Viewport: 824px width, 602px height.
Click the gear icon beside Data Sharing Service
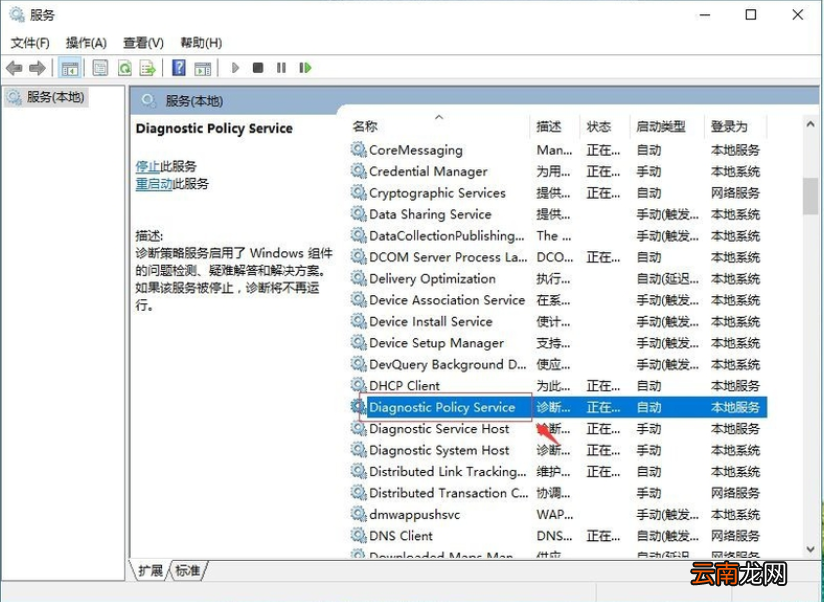pyautogui.click(x=358, y=214)
